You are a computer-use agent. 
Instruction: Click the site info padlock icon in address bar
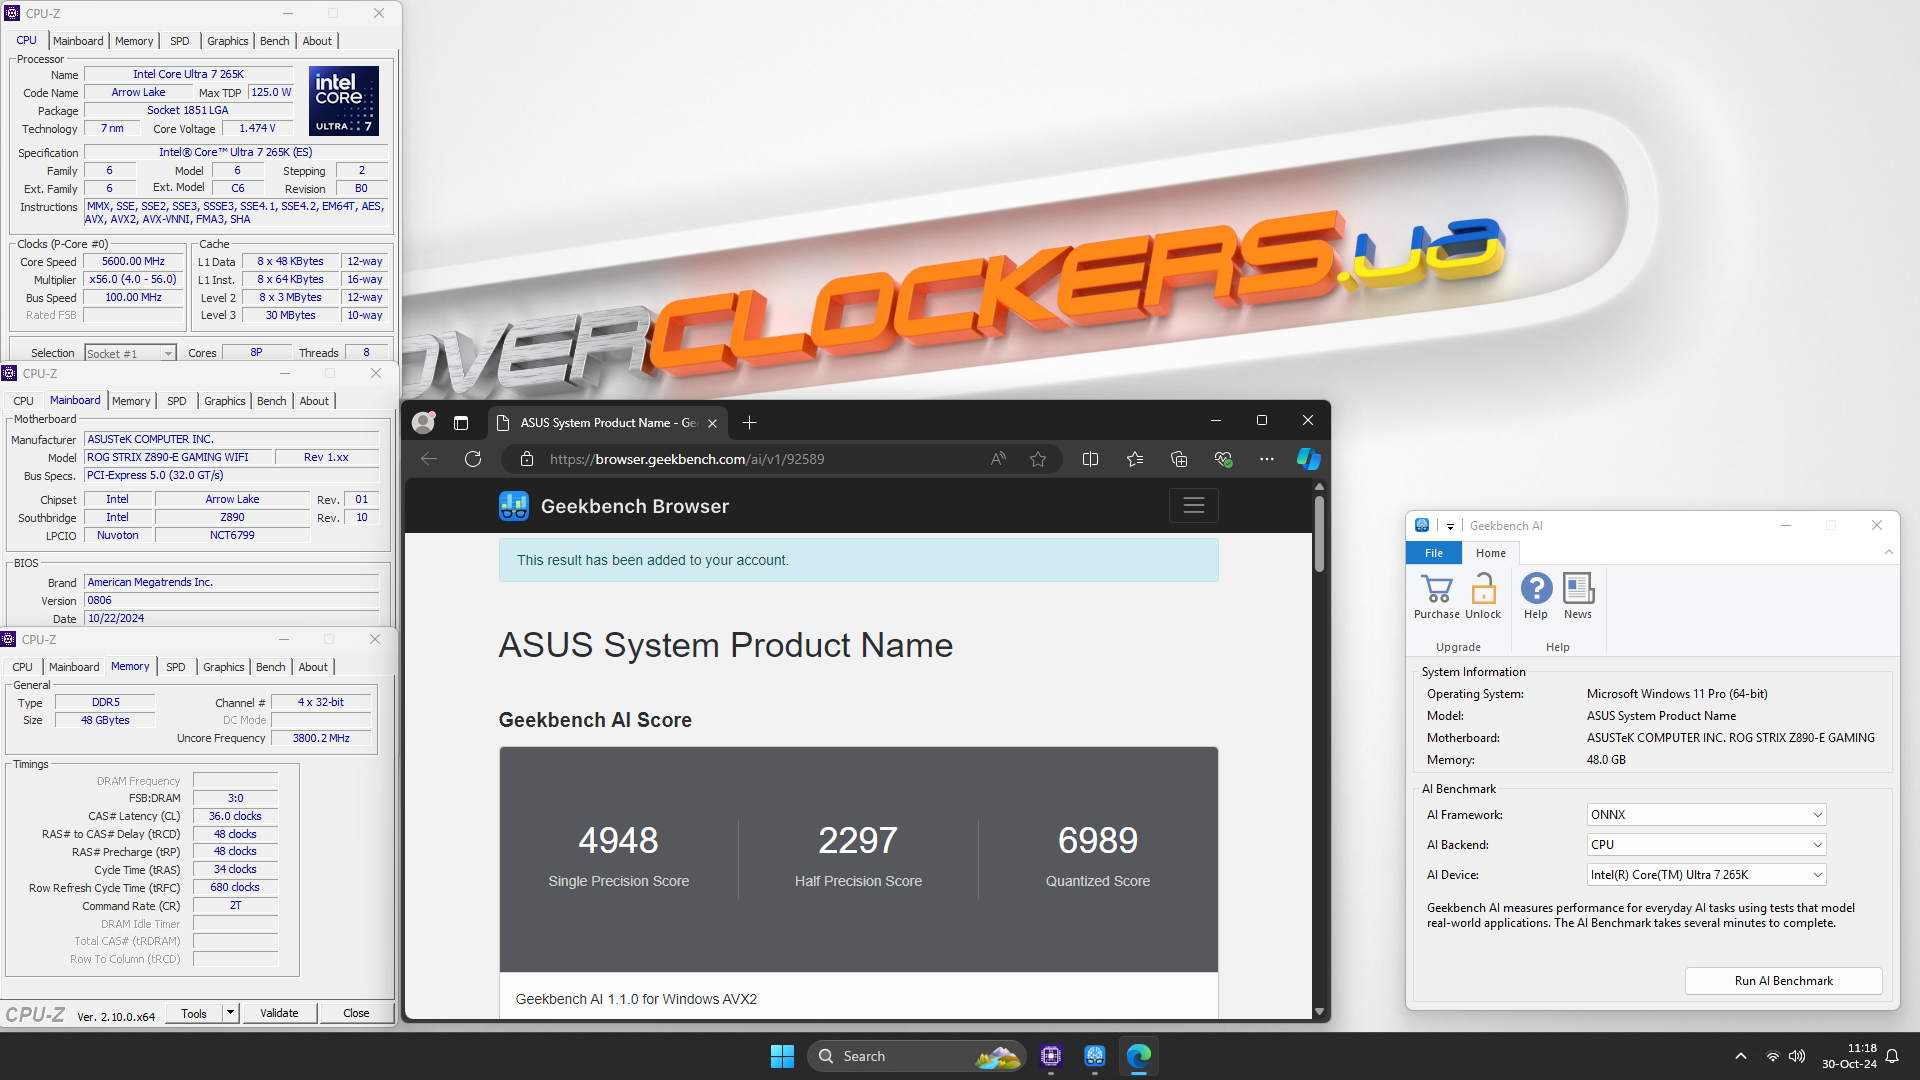tap(527, 459)
